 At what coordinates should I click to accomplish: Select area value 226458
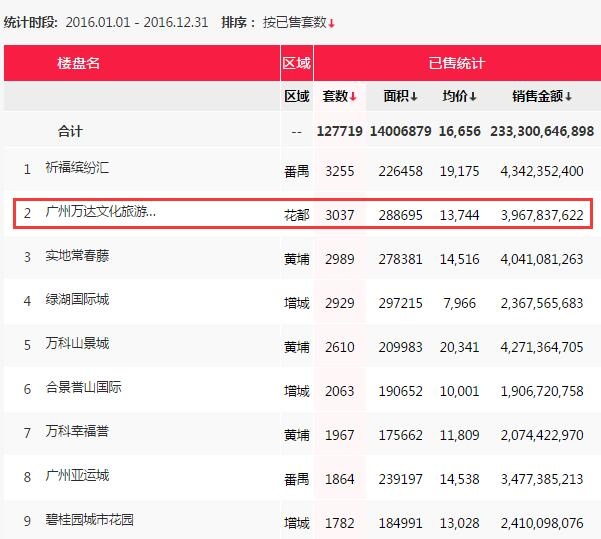(400, 171)
